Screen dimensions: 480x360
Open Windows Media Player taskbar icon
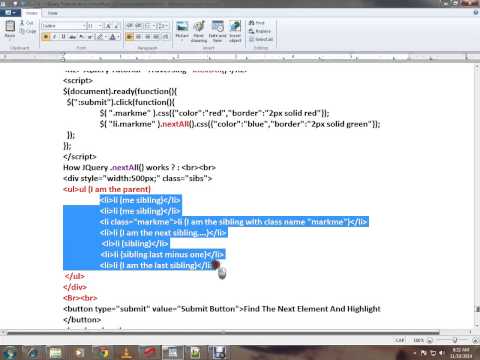tap(79, 353)
